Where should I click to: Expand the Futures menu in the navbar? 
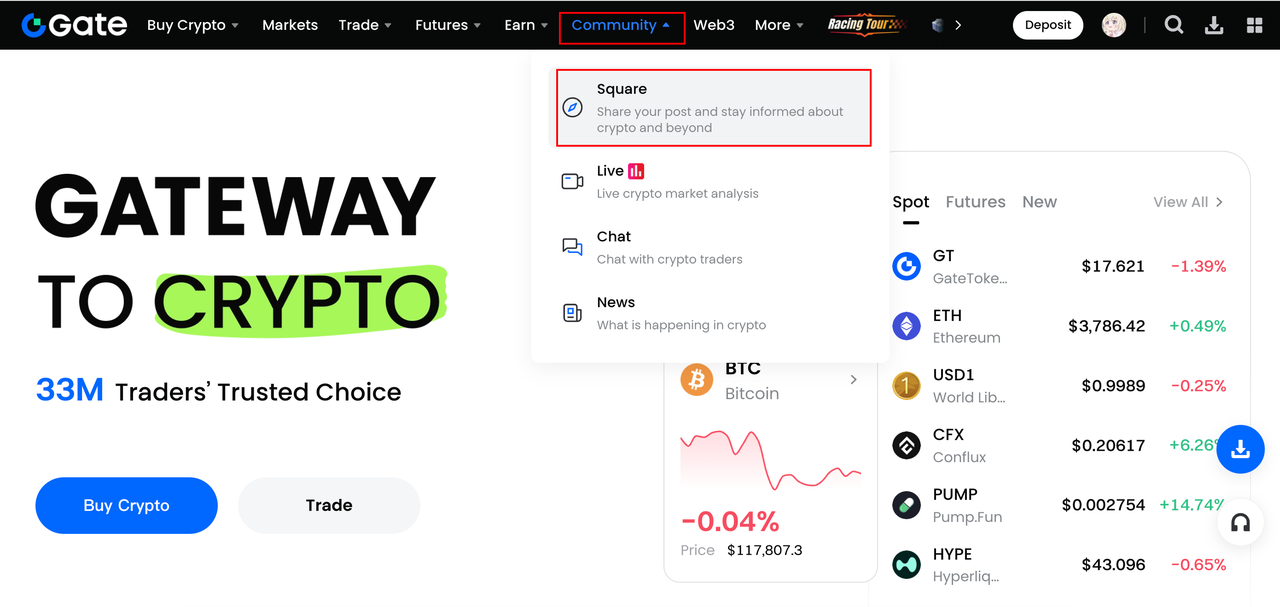(448, 25)
